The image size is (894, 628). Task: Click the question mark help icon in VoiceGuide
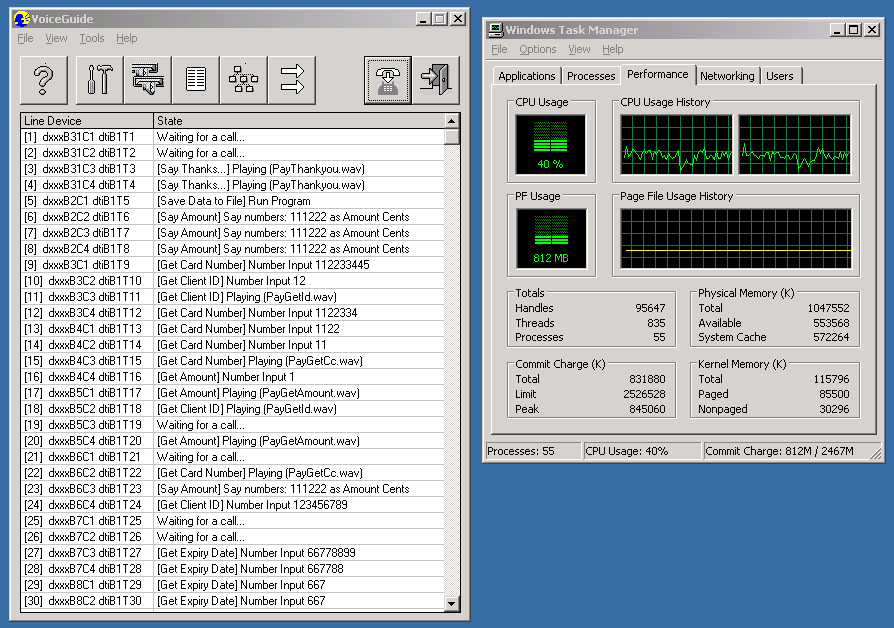coord(44,80)
